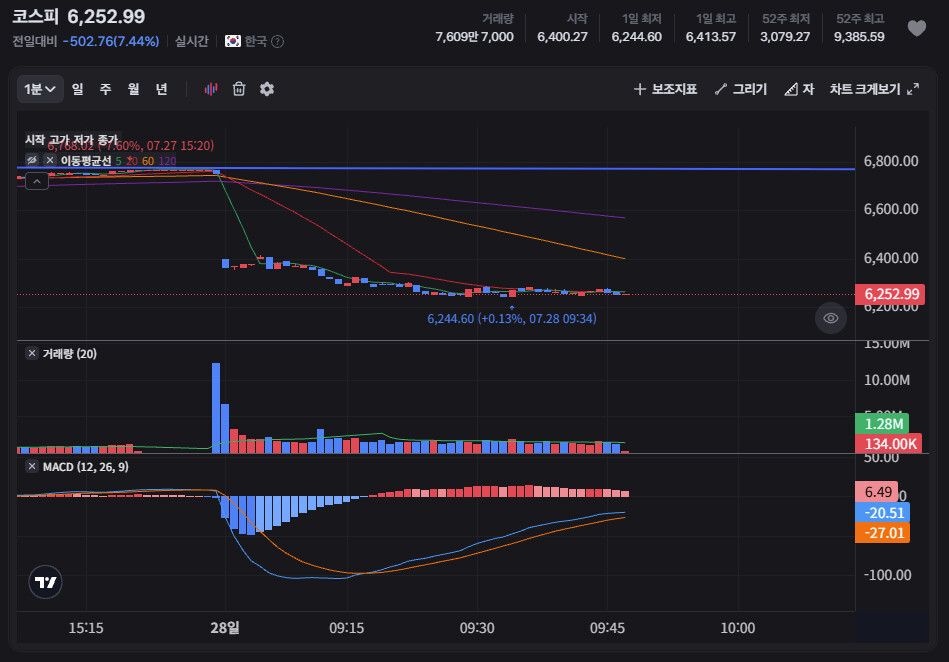Click the TradingView logo badge
Screen dimensions: 949x662
click(x=45, y=582)
